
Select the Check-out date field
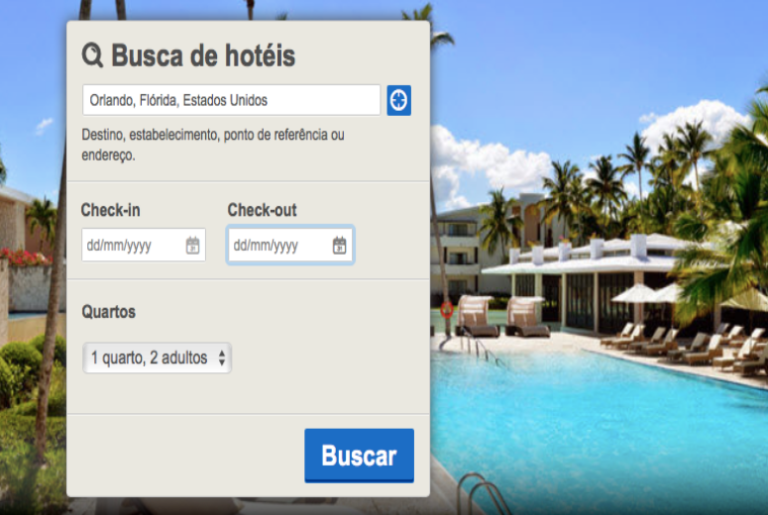290,245
